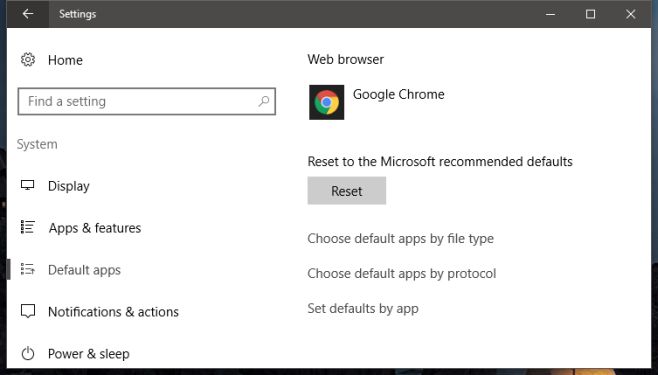Click the Reset button
The image size is (658, 375).
347,191
